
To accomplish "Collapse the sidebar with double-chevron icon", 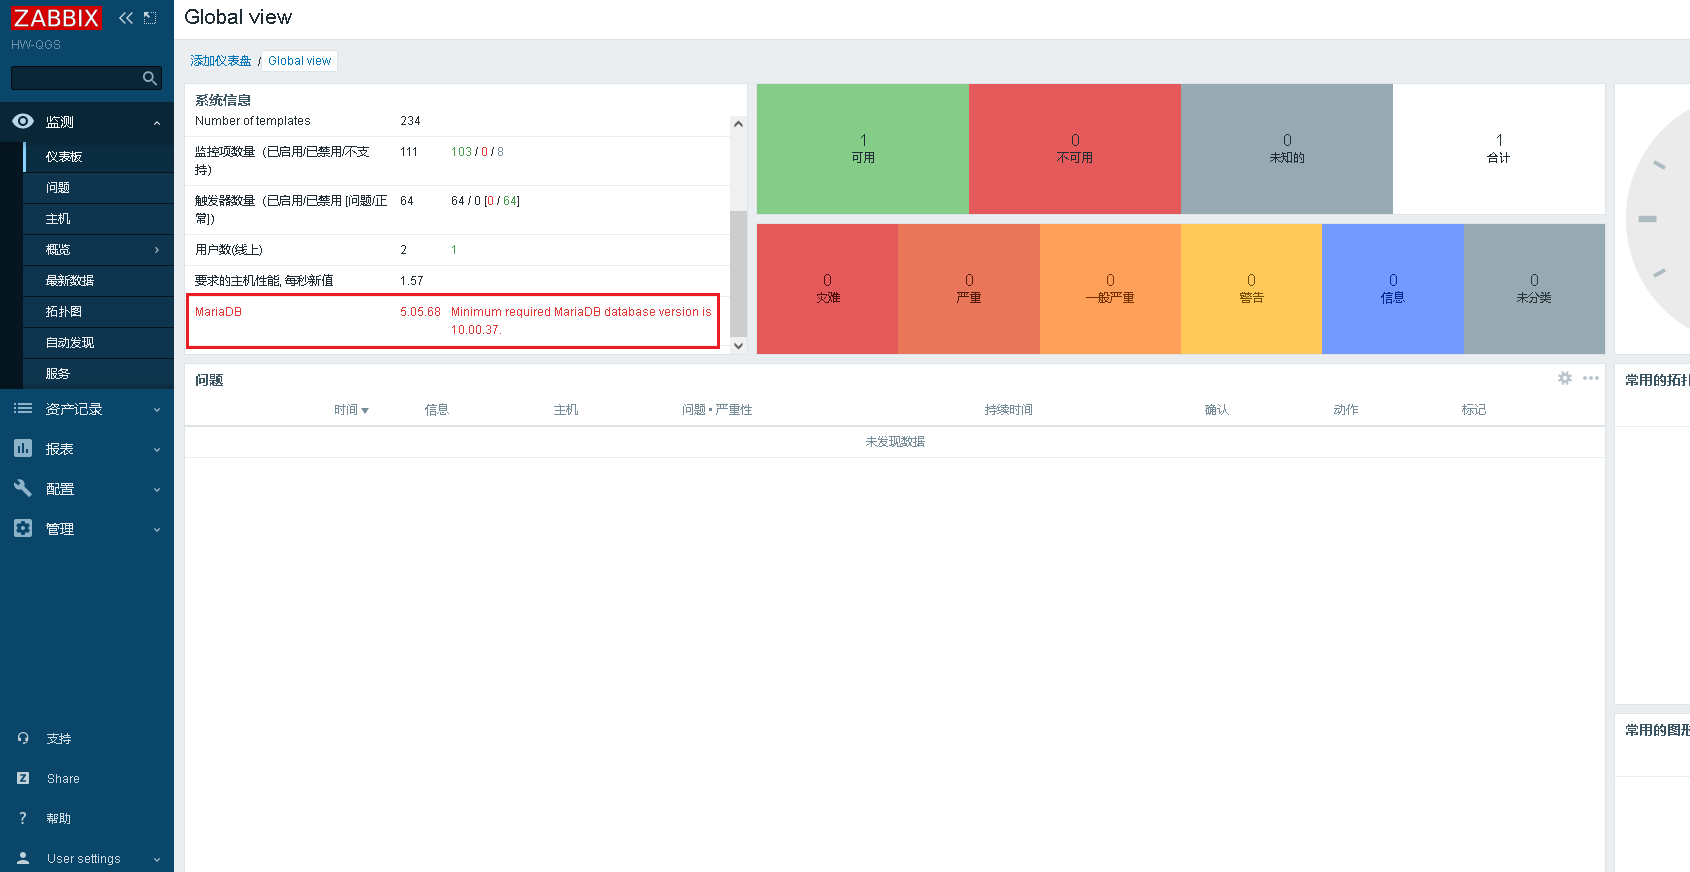I will [x=126, y=18].
